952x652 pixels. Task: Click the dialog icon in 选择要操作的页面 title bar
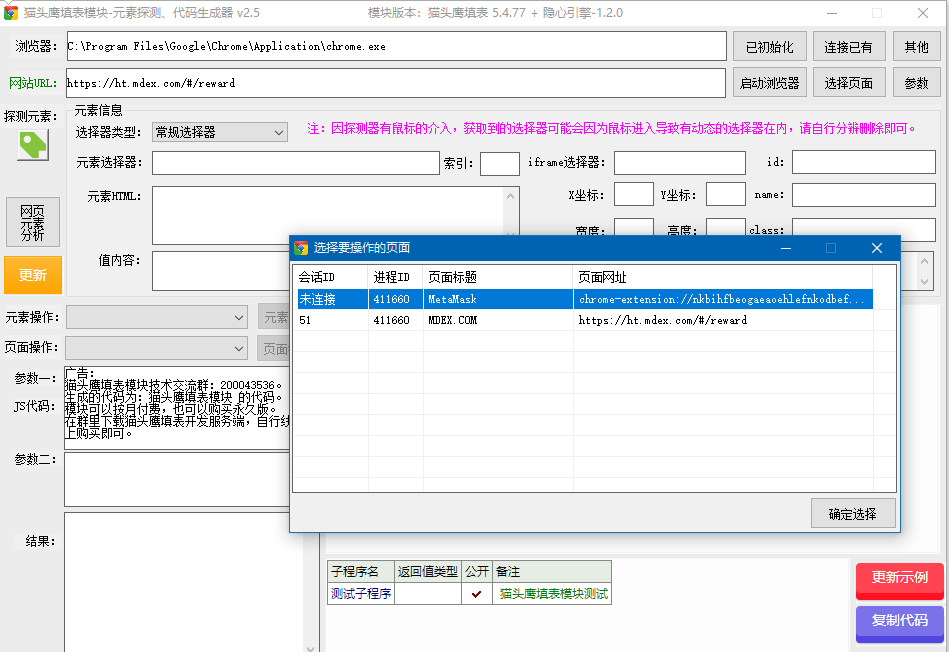[302, 248]
